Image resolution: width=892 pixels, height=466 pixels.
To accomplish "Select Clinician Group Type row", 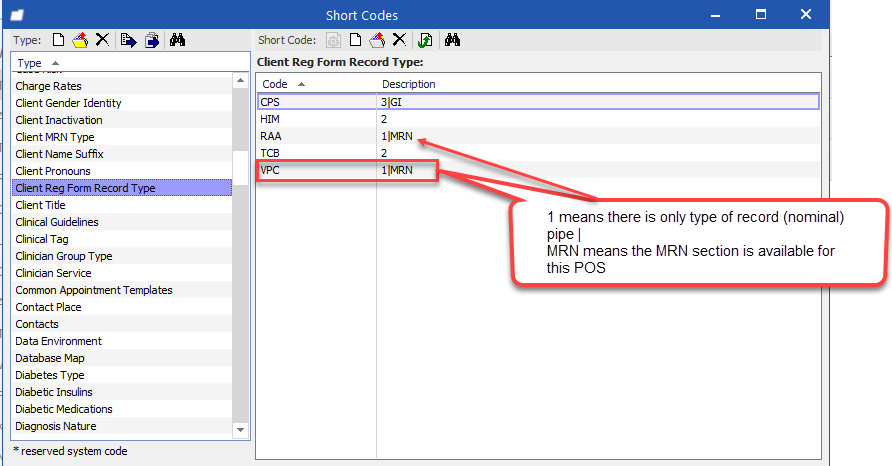I will (x=122, y=256).
